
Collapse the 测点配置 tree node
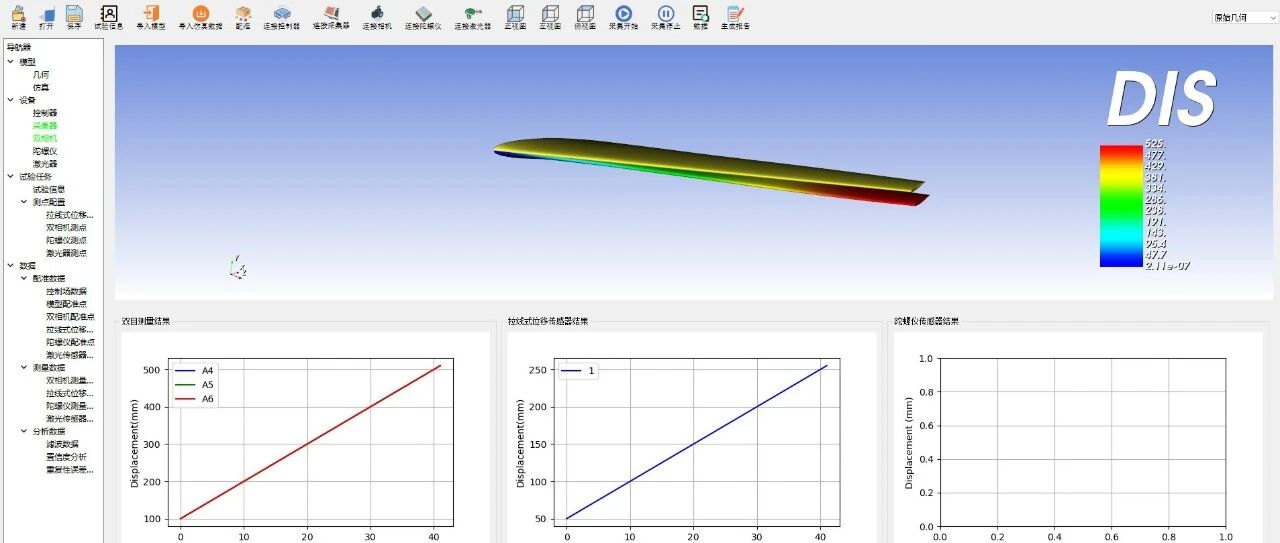[x=24, y=202]
